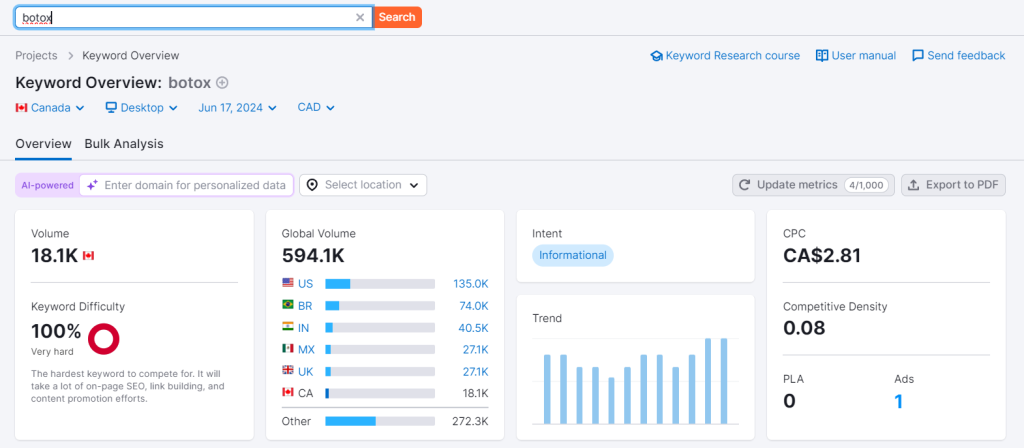This screenshot has height=448, width=1024.
Task: Clear the search field with X icon
Action: point(360,17)
